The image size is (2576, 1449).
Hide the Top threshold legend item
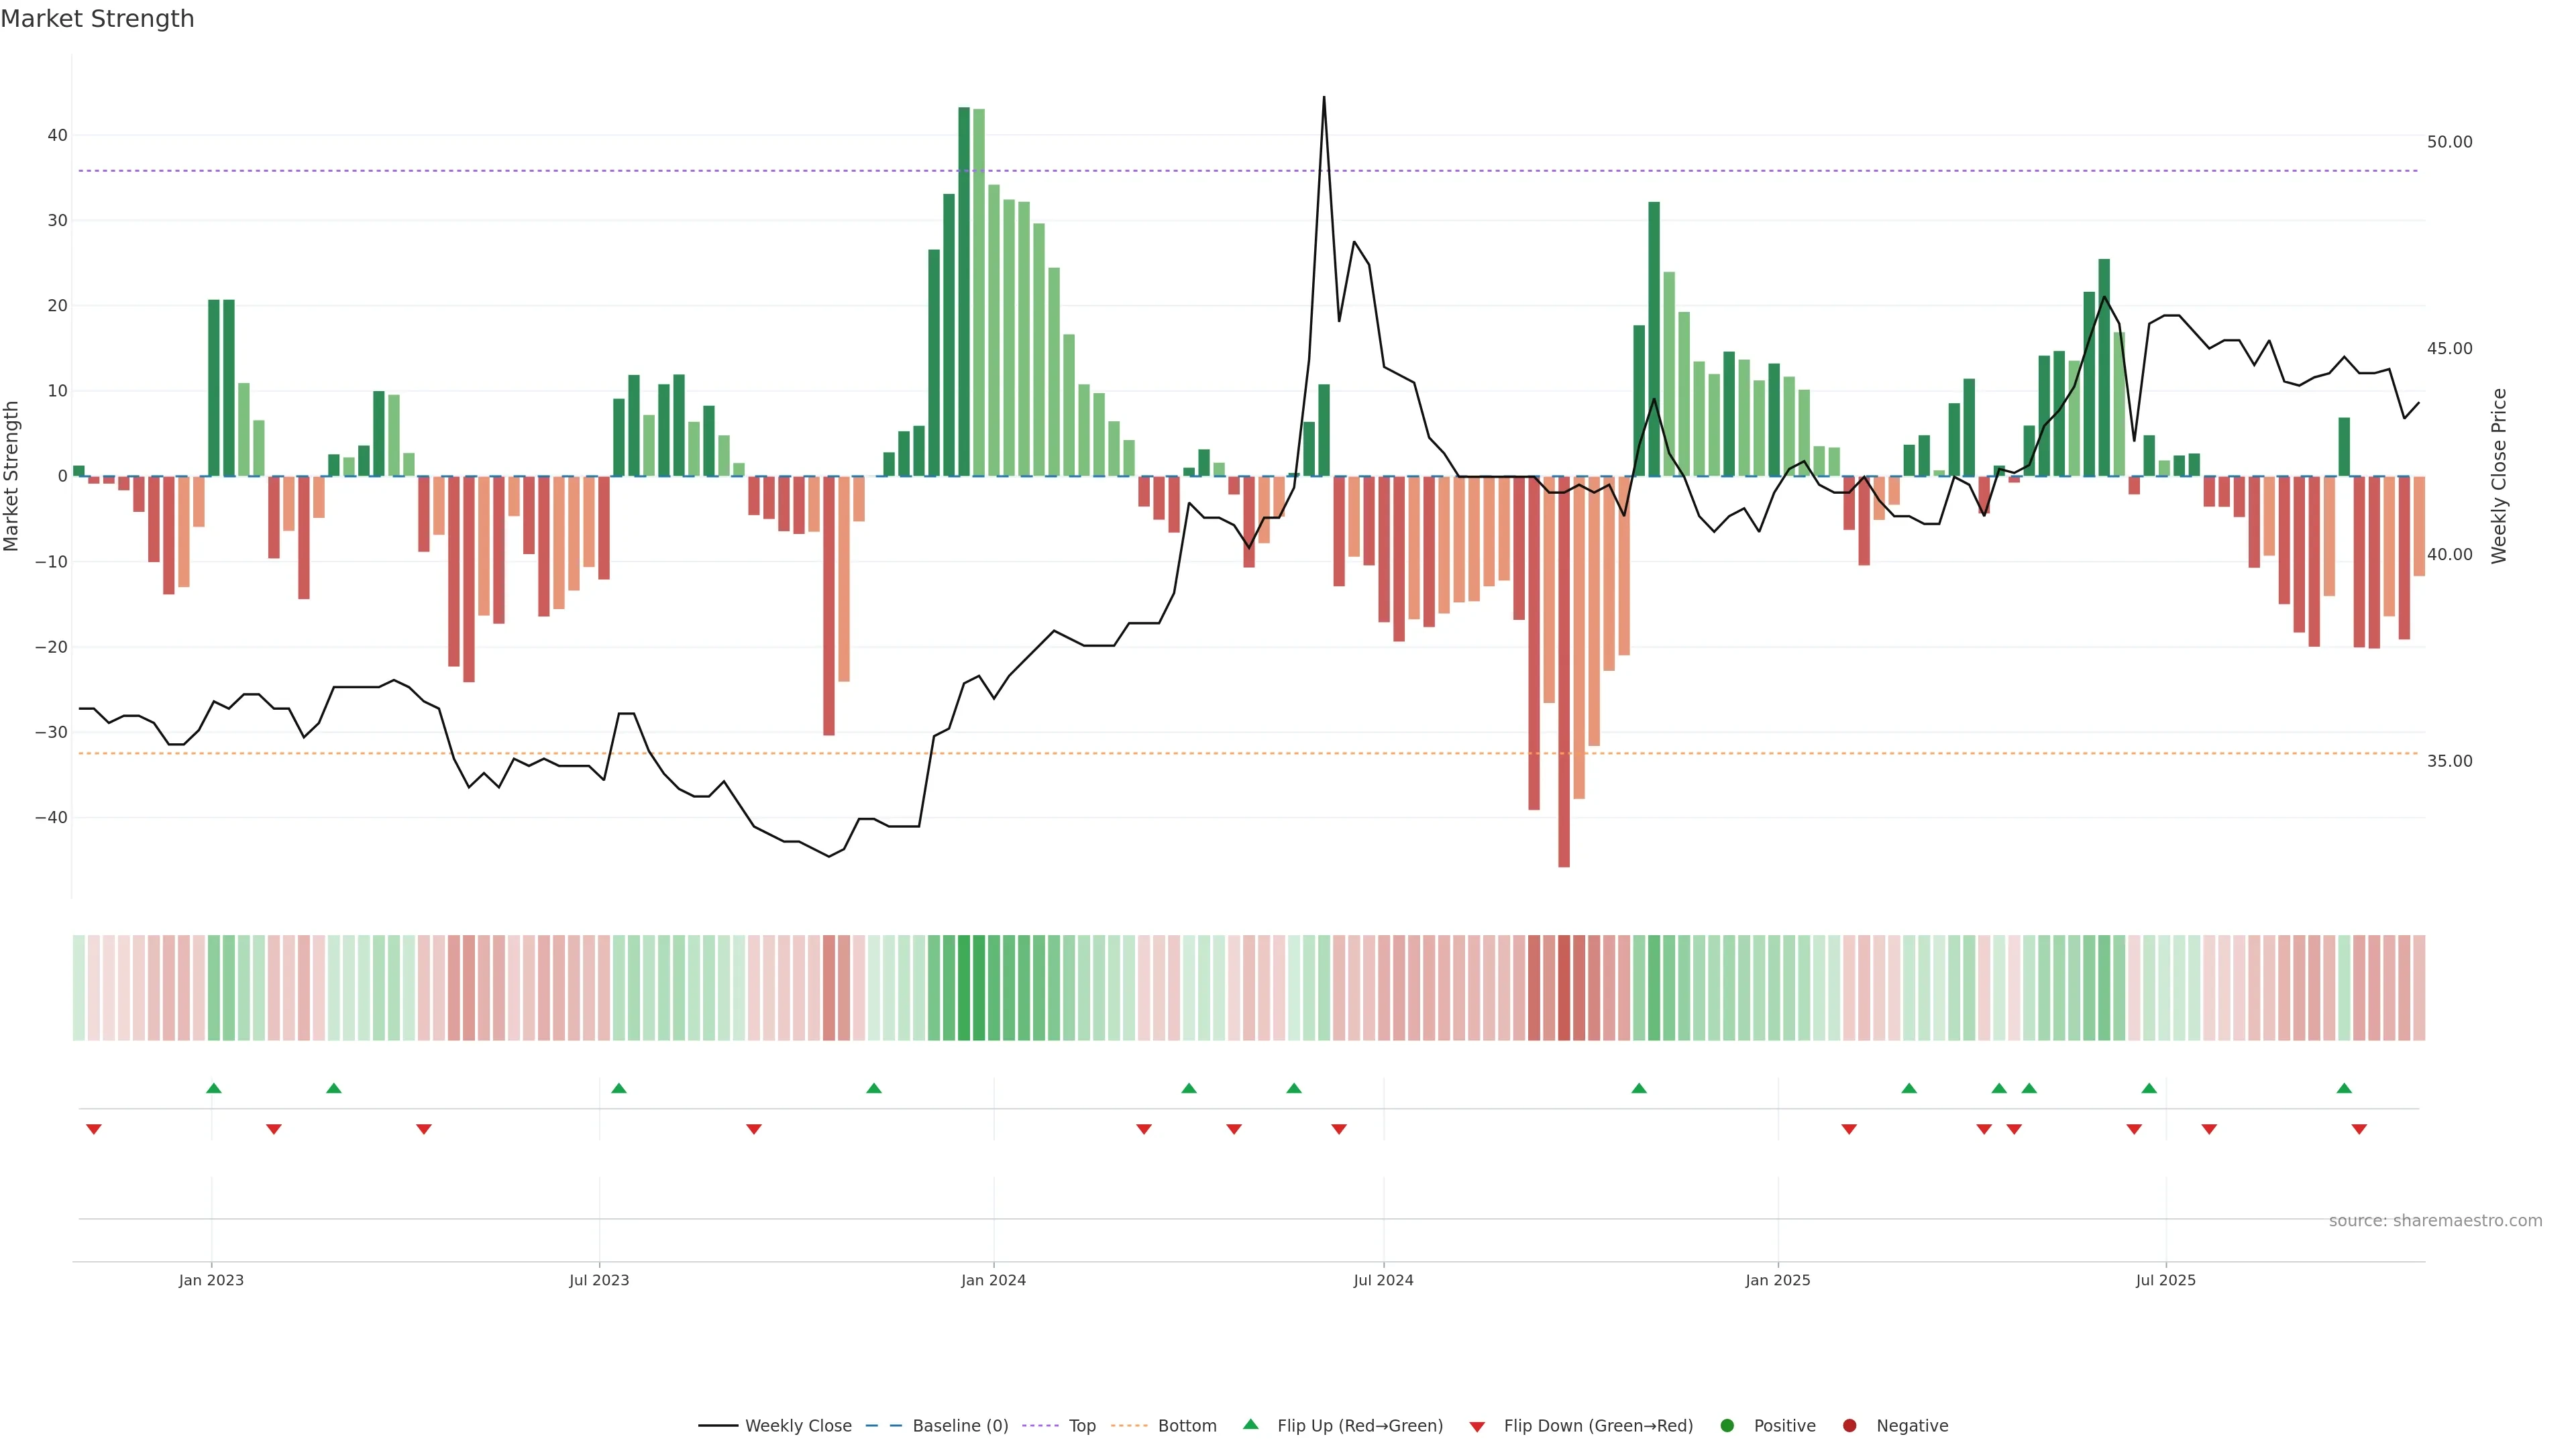[1081, 1426]
